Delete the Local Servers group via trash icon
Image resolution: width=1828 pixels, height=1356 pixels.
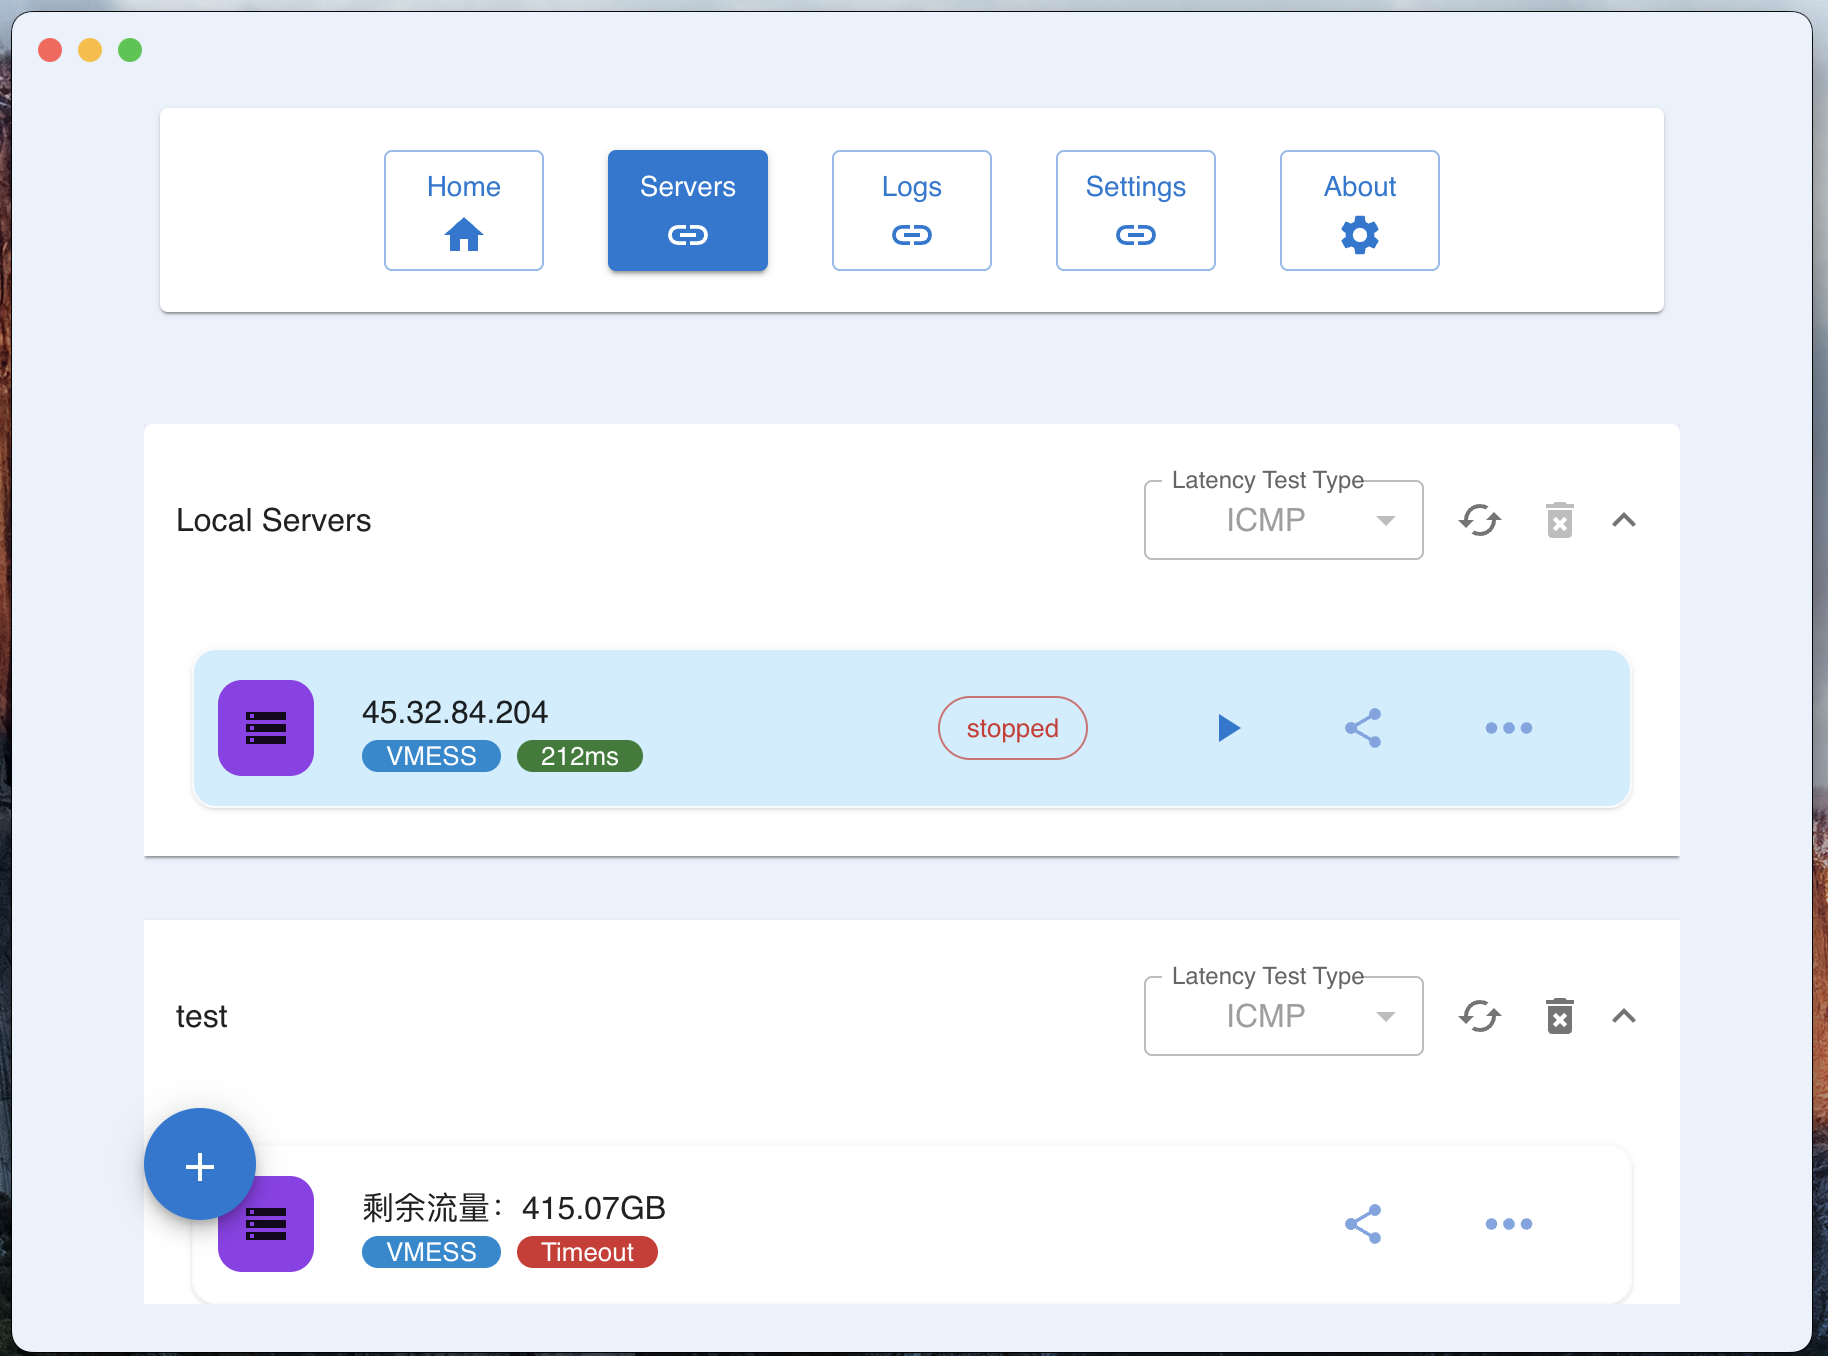click(x=1559, y=520)
